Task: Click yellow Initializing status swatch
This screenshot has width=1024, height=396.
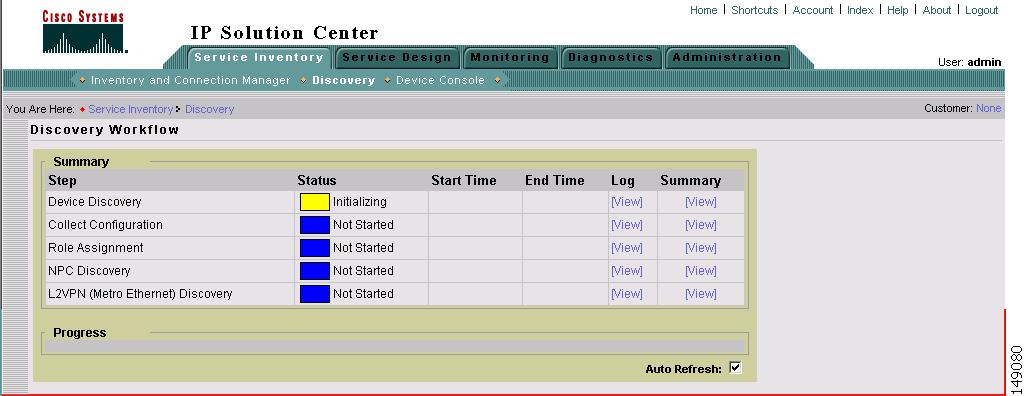Action: click(315, 202)
